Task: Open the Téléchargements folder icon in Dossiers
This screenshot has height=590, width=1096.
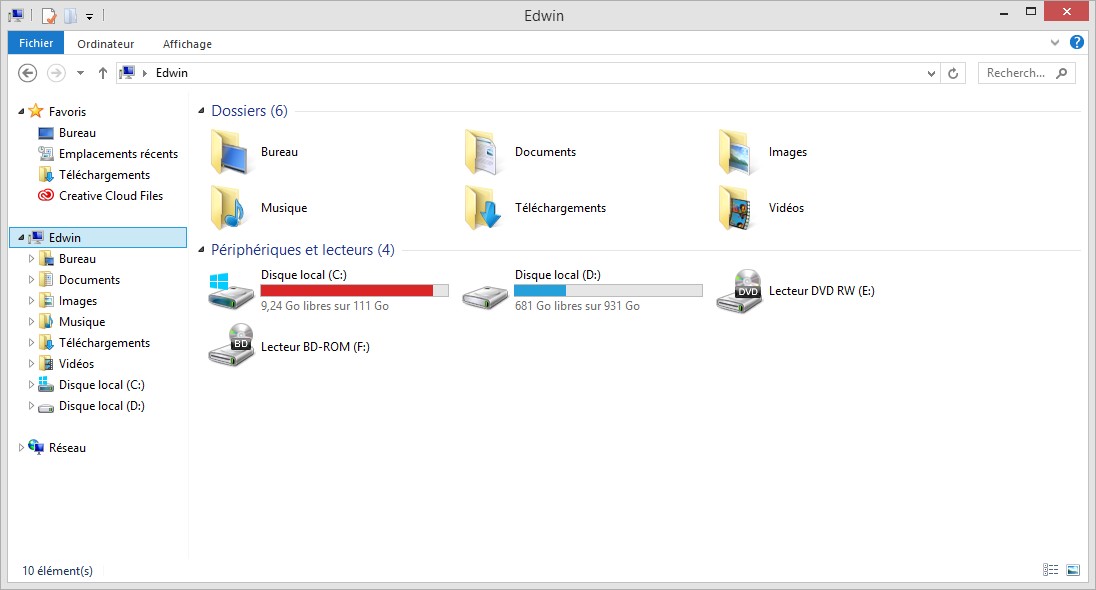Action: click(483, 208)
